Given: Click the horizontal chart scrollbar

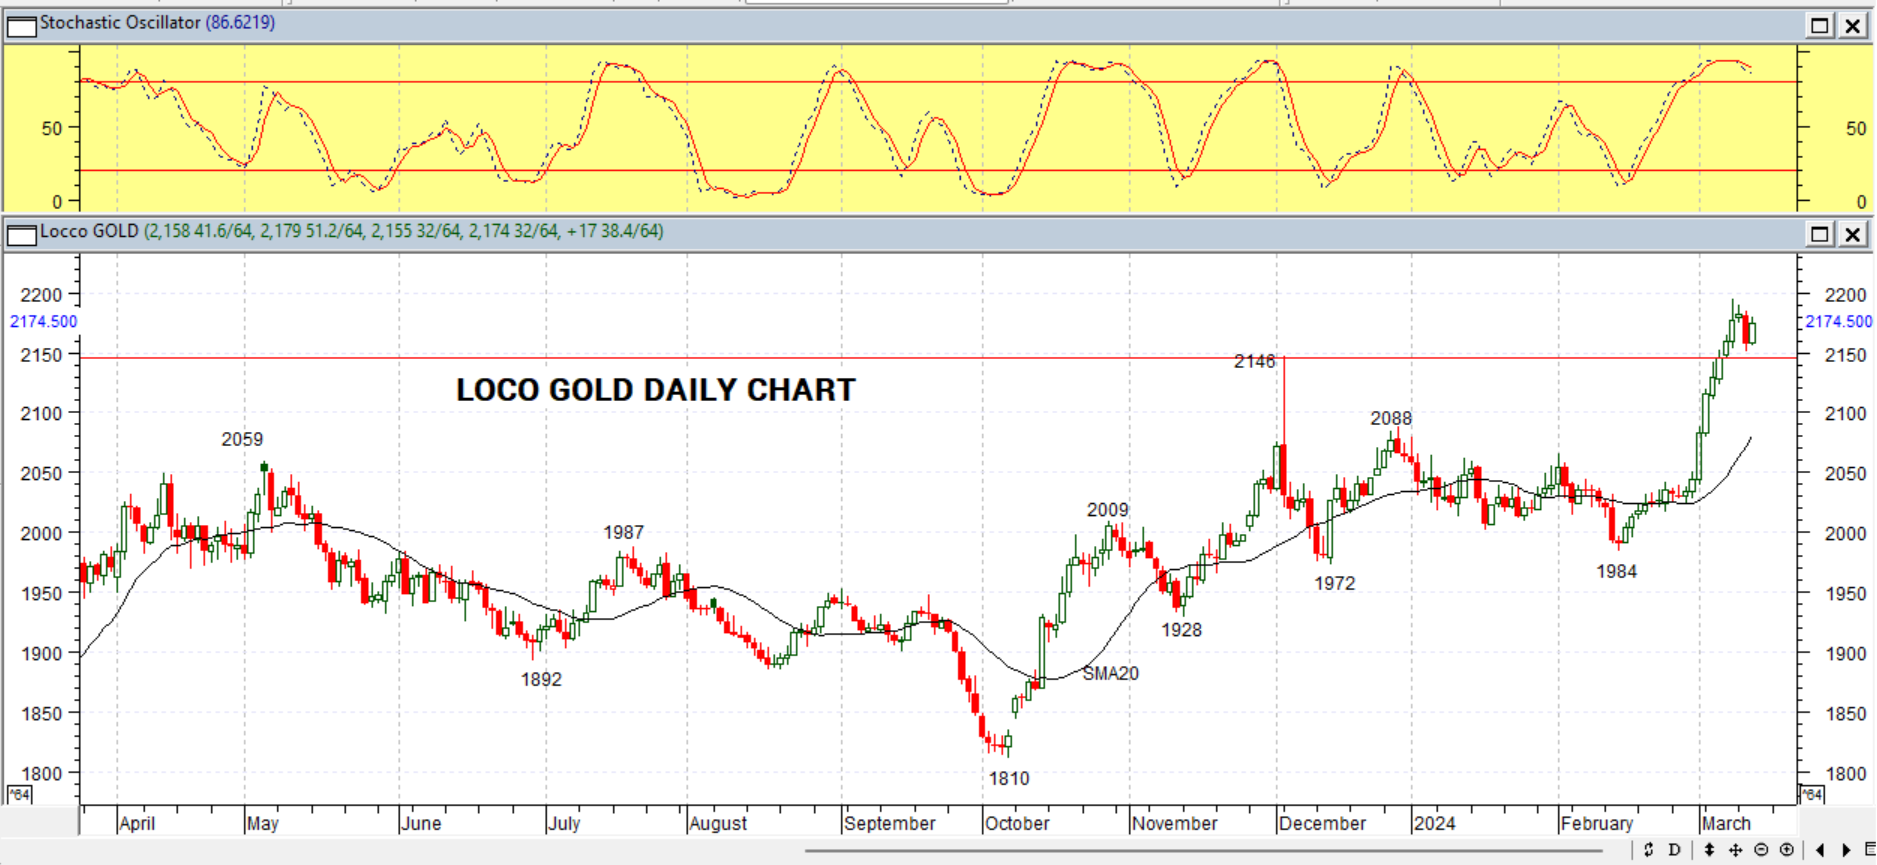Looking at the screenshot, I should pyautogui.click(x=1202, y=851).
